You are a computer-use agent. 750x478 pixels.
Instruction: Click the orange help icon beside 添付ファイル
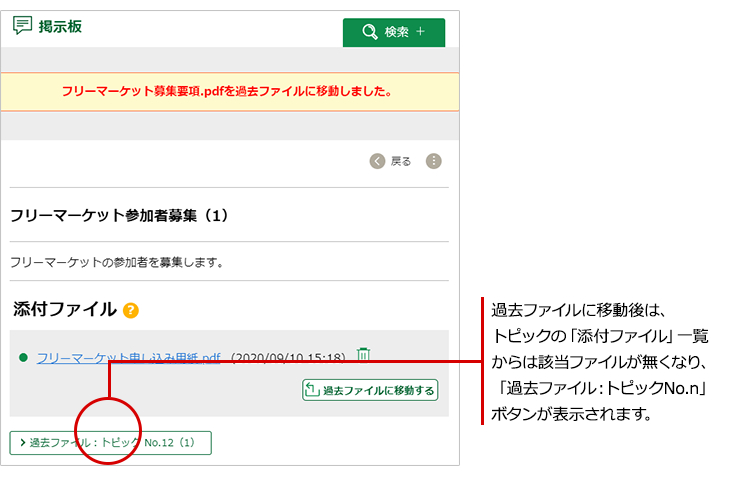tap(131, 311)
